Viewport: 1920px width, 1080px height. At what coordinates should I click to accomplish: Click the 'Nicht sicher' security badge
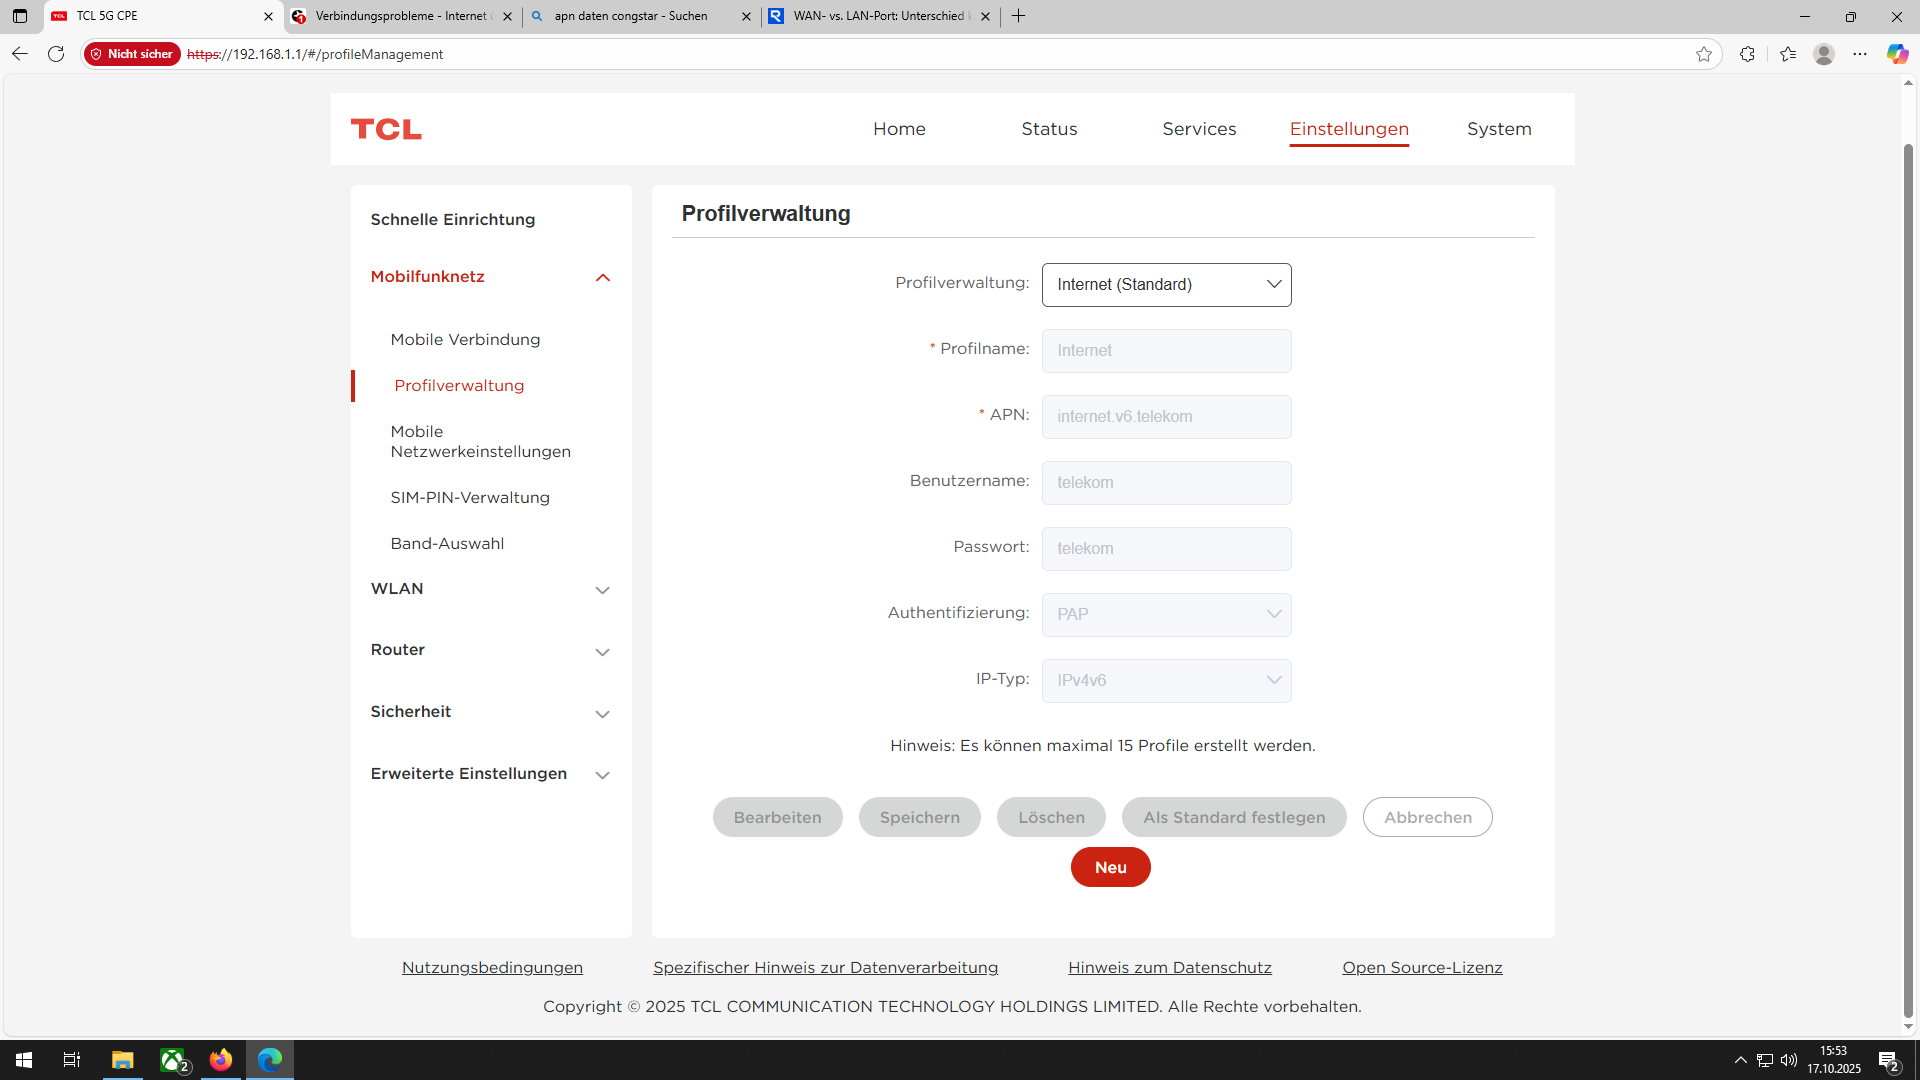coord(132,54)
